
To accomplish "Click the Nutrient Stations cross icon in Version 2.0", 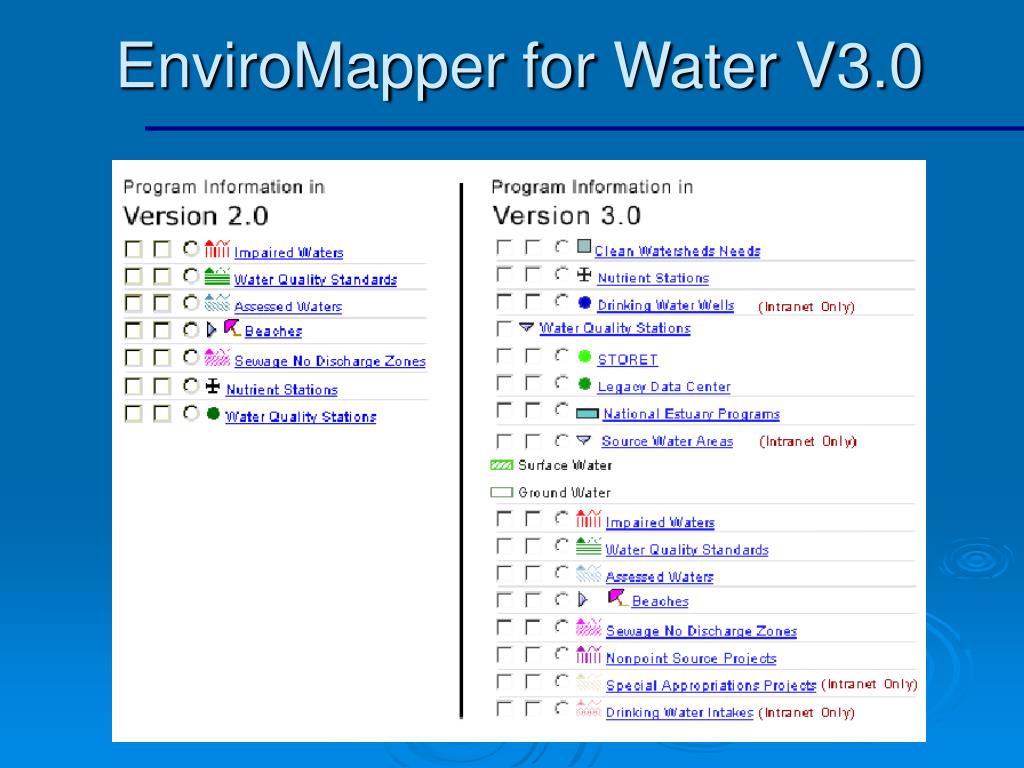I will point(213,386).
